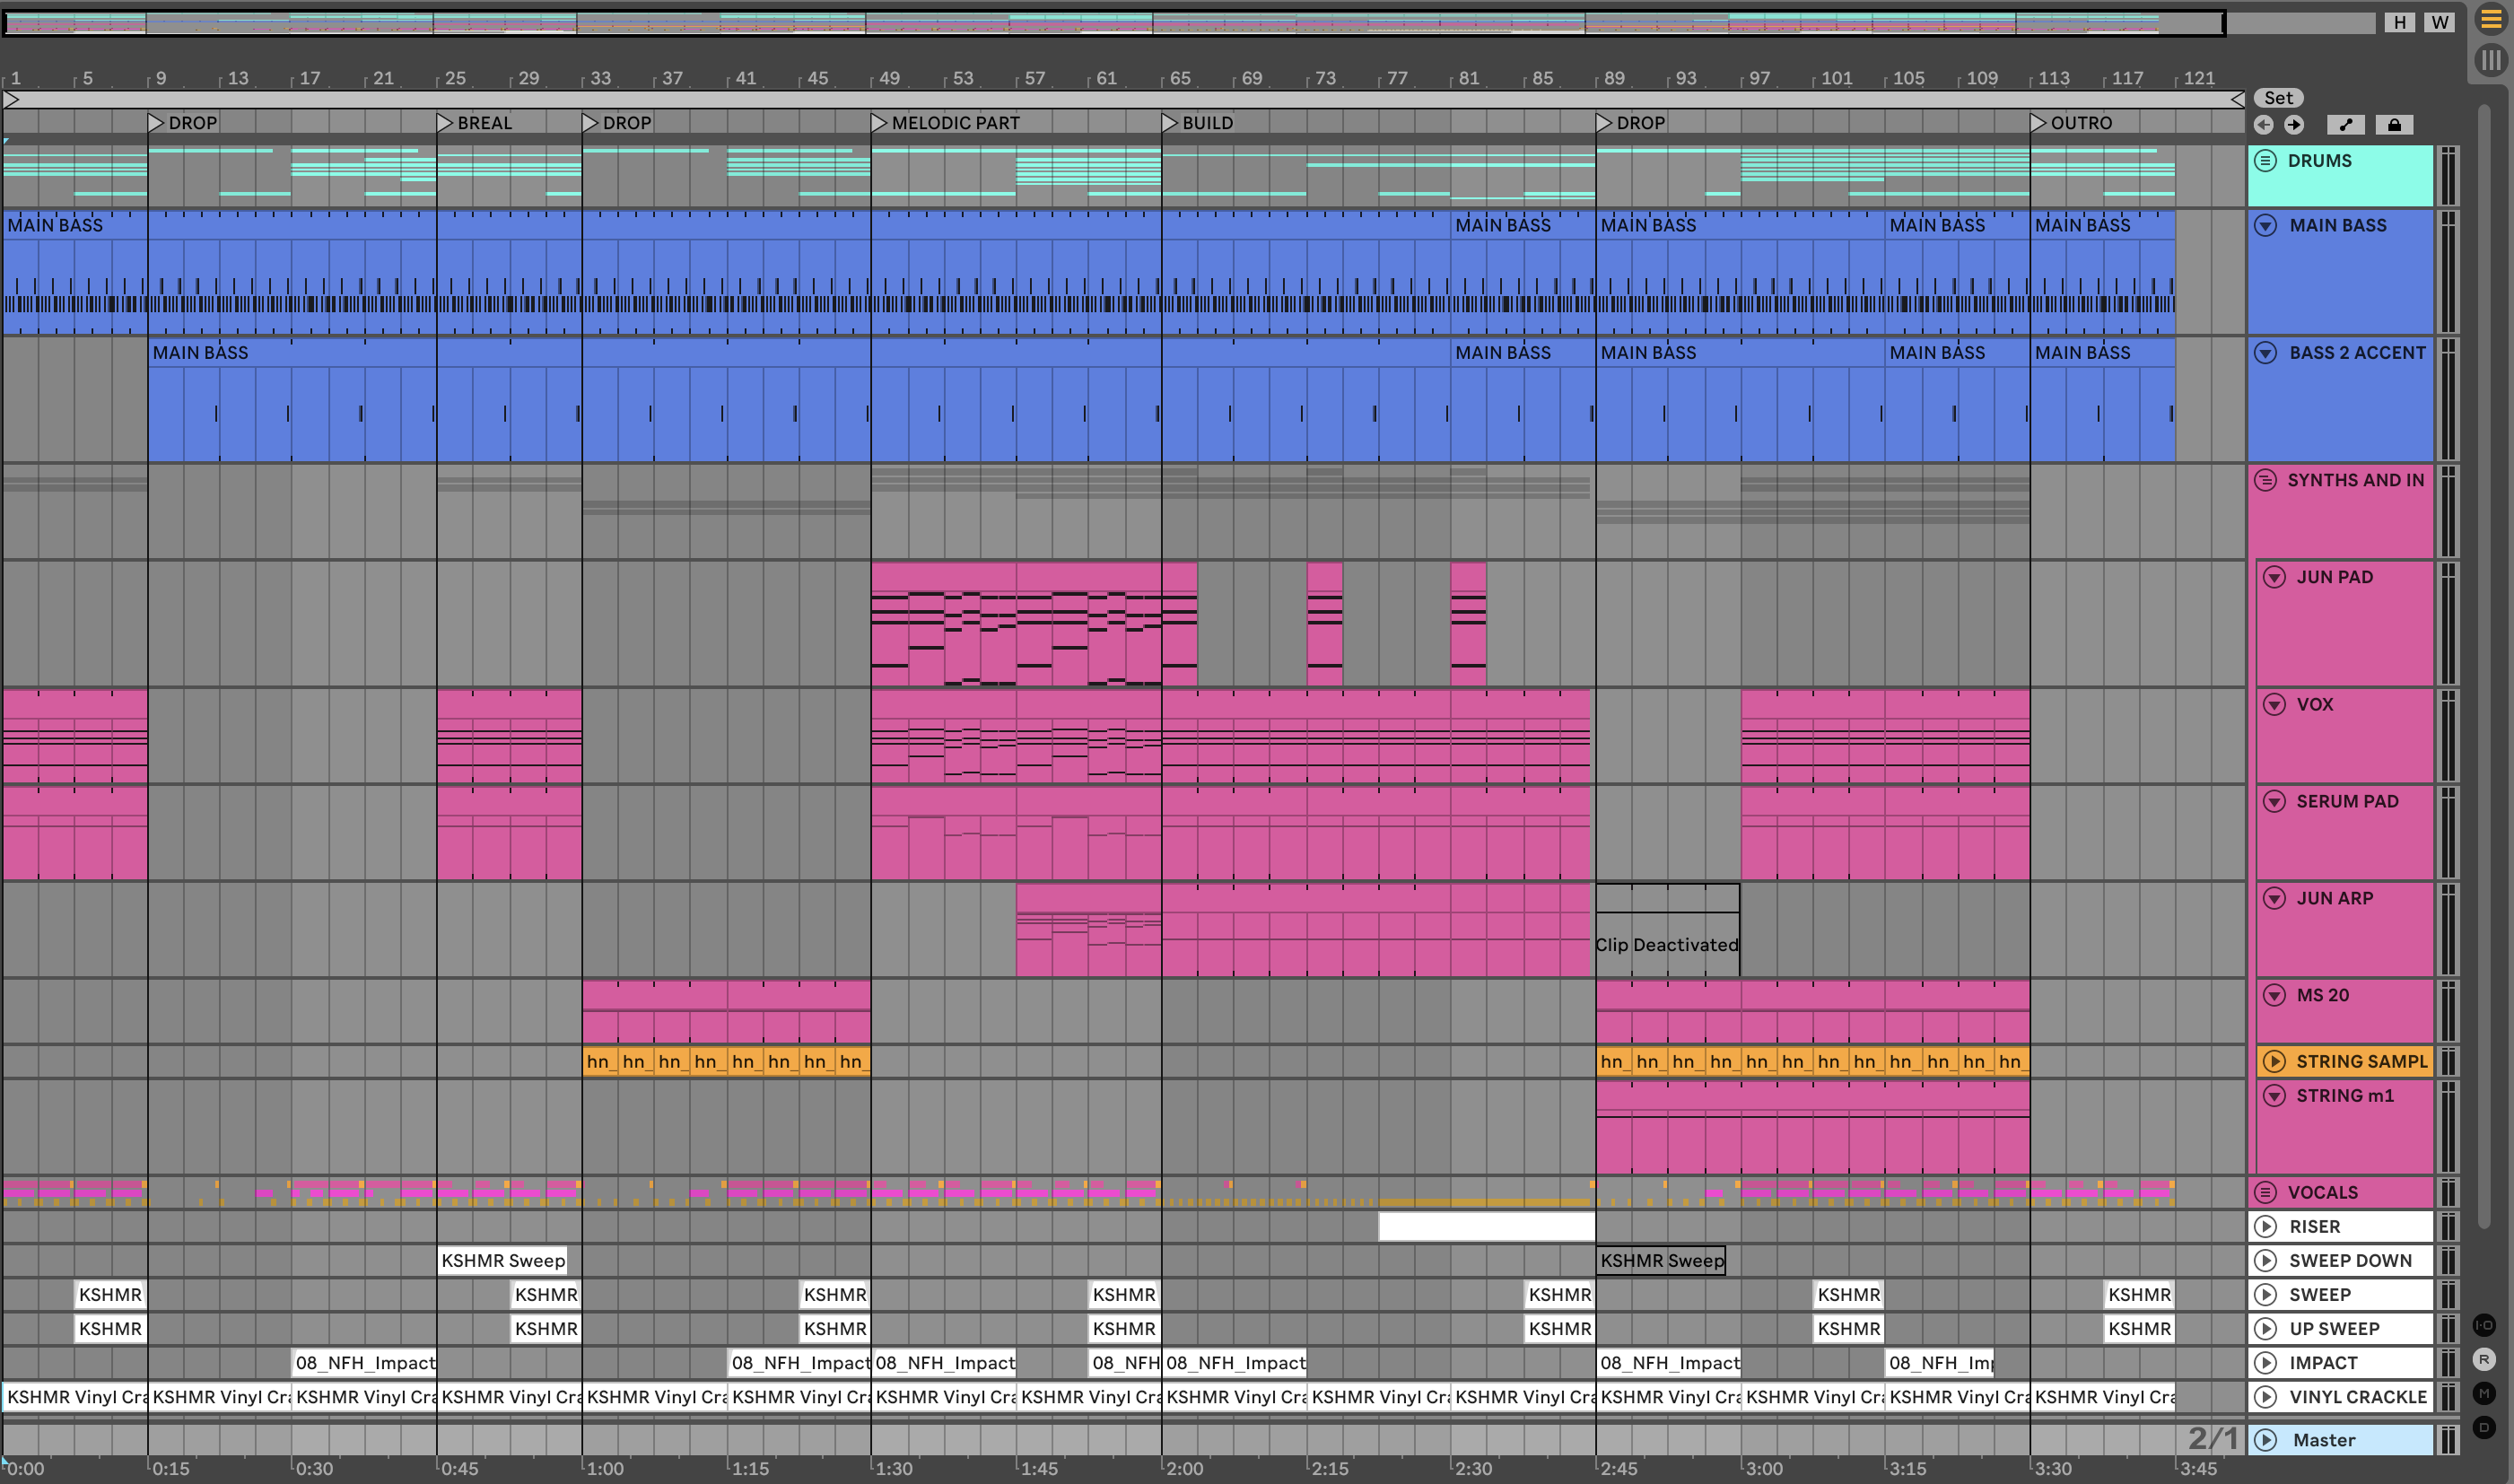Toggle the Returns (R) section visibility
Screen dimensions: 2514x1484
2484,1360
